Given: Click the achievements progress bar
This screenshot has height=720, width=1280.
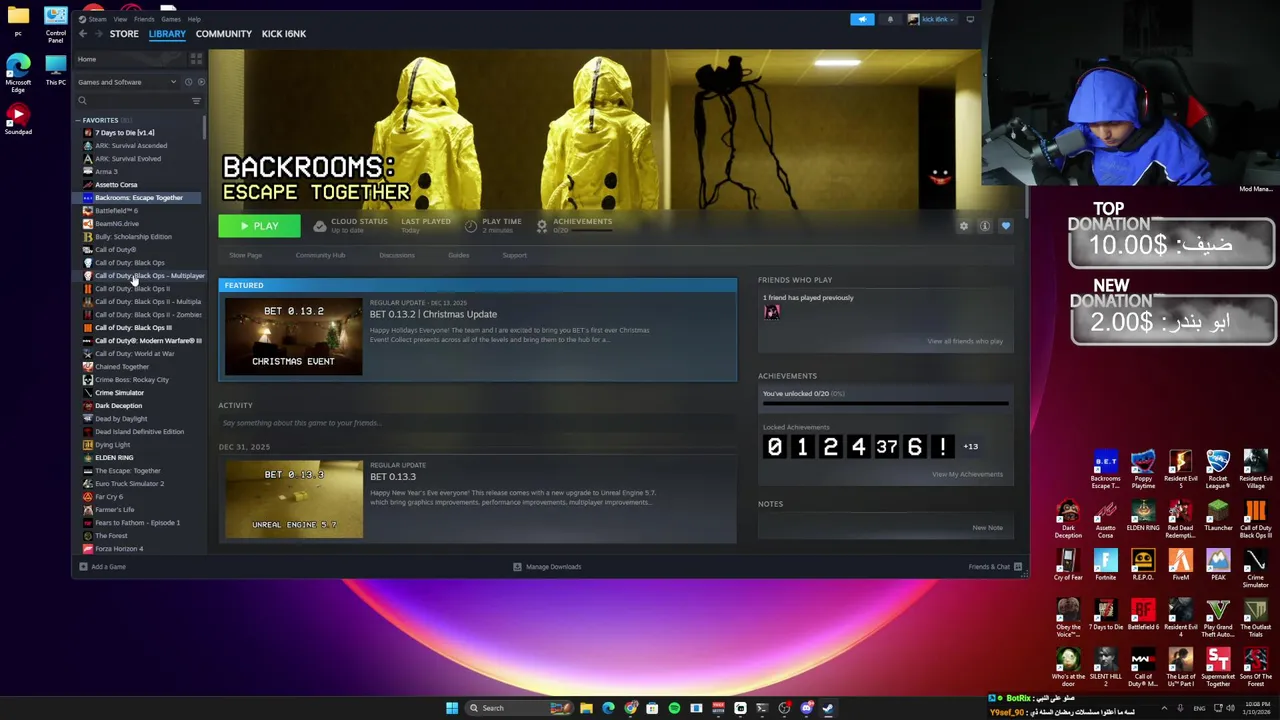Looking at the screenshot, I should coord(885,403).
